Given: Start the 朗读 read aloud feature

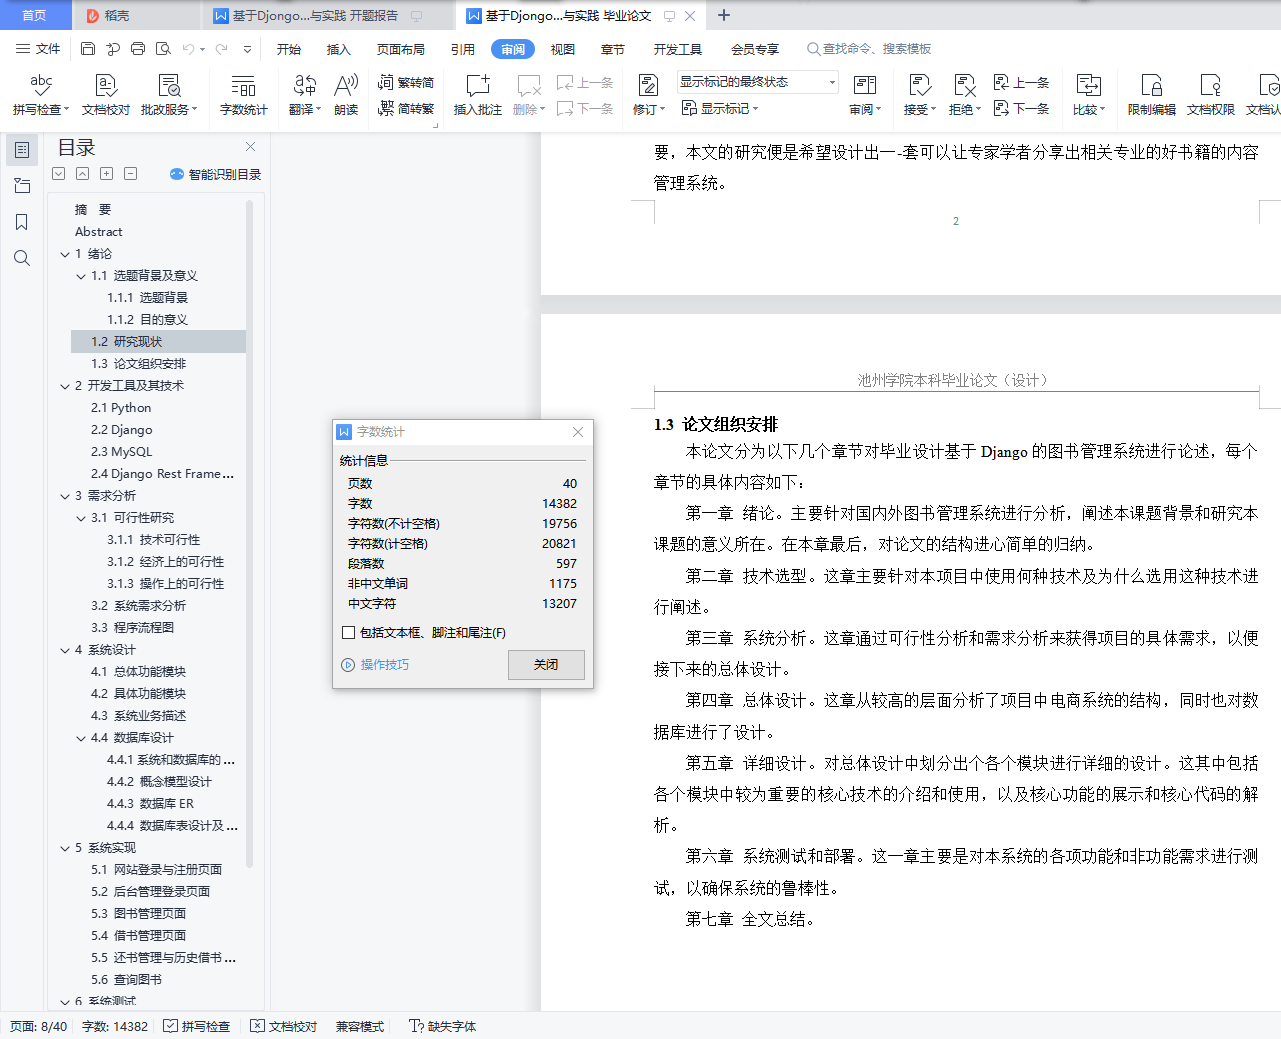Looking at the screenshot, I should click(x=346, y=95).
